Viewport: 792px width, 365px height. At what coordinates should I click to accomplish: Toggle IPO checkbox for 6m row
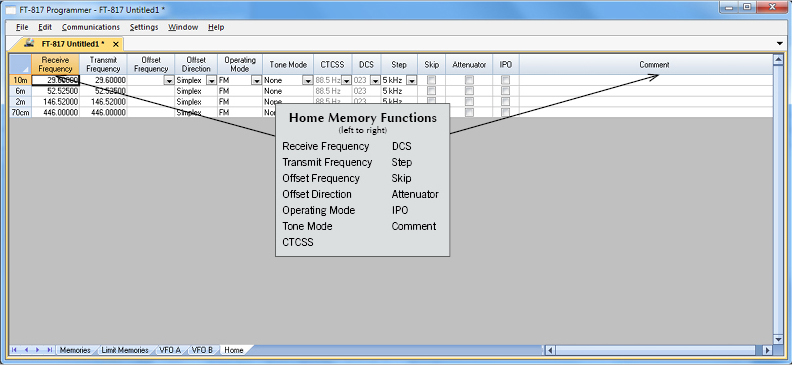click(x=506, y=91)
